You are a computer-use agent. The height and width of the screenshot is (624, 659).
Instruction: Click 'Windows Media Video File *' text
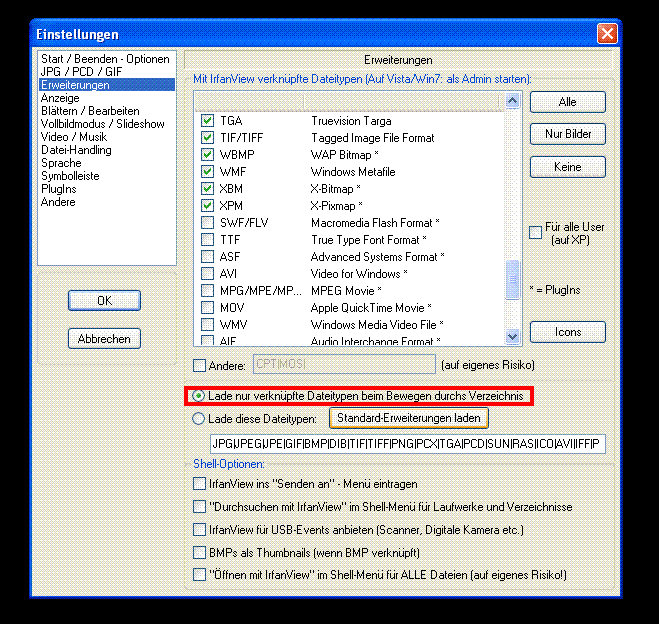point(377,325)
